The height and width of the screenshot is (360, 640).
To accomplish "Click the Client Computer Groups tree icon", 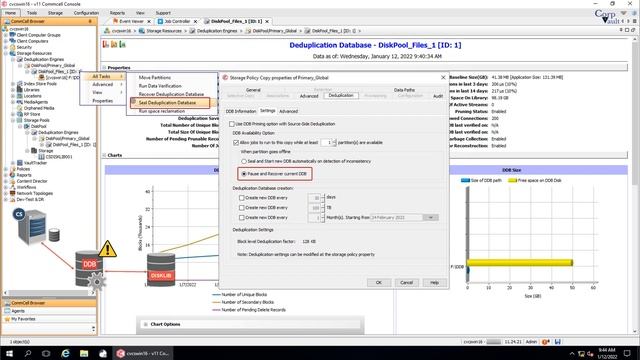I will point(13,35).
